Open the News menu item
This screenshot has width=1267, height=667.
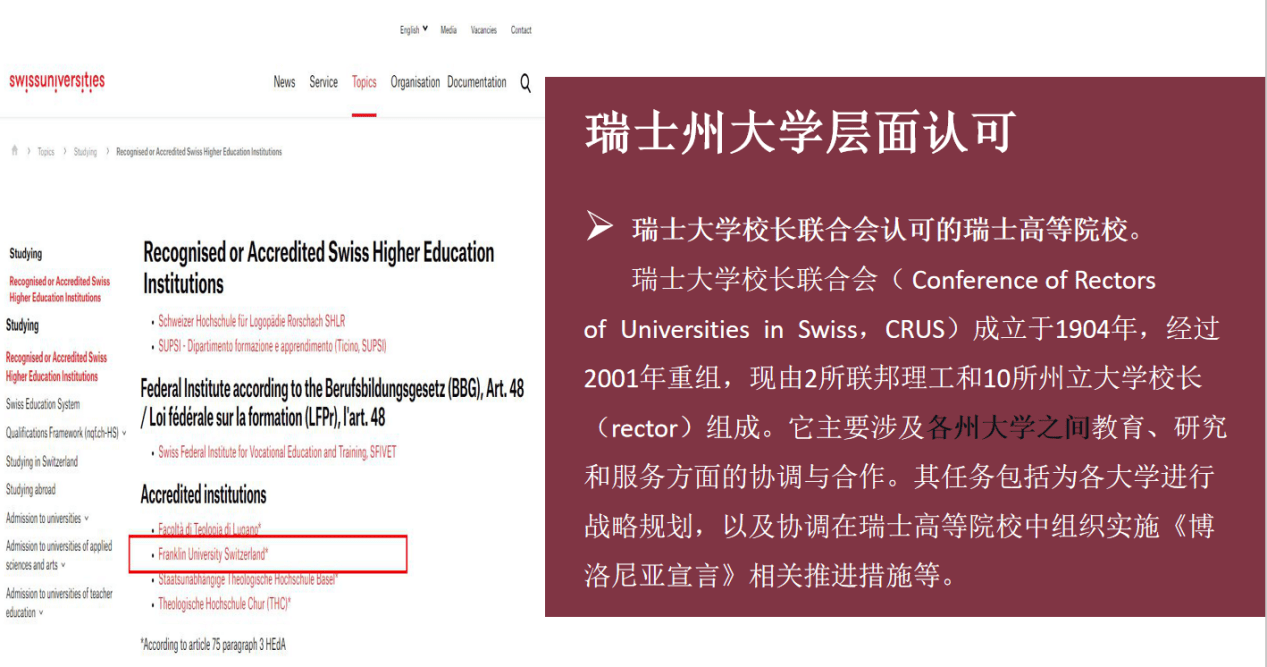[284, 83]
